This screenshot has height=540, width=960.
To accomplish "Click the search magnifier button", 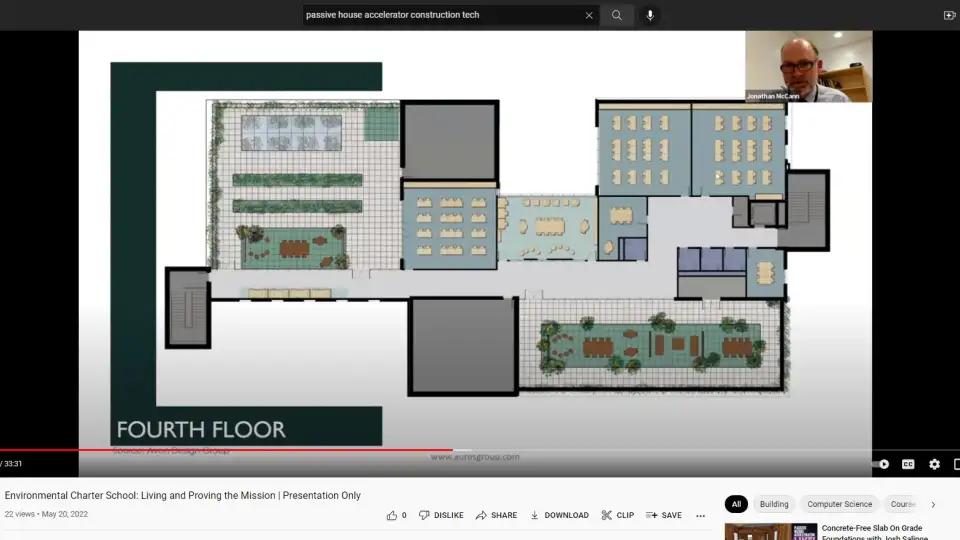I will tap(617, 15).
